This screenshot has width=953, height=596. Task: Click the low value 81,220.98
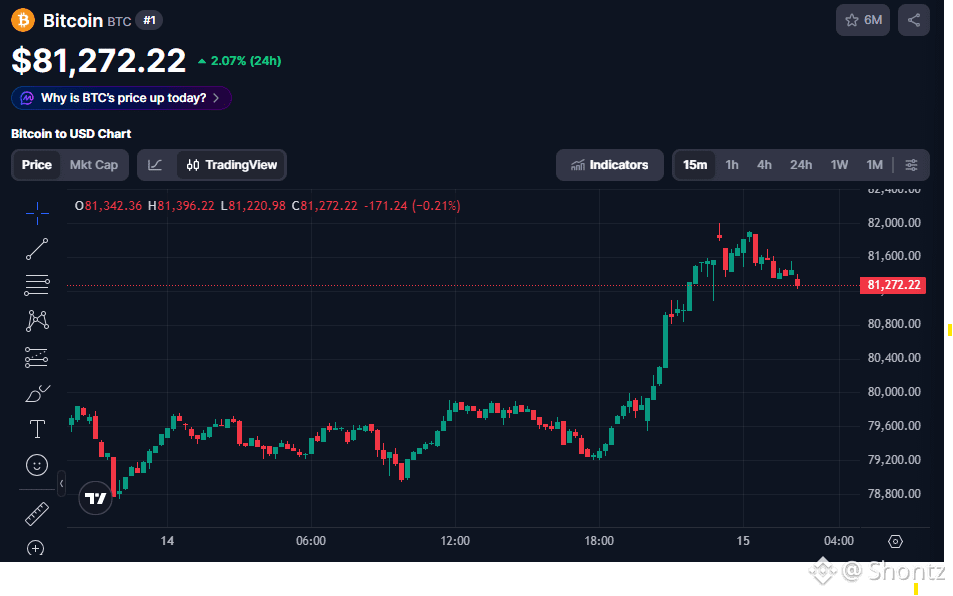click(x=256, y=206)
